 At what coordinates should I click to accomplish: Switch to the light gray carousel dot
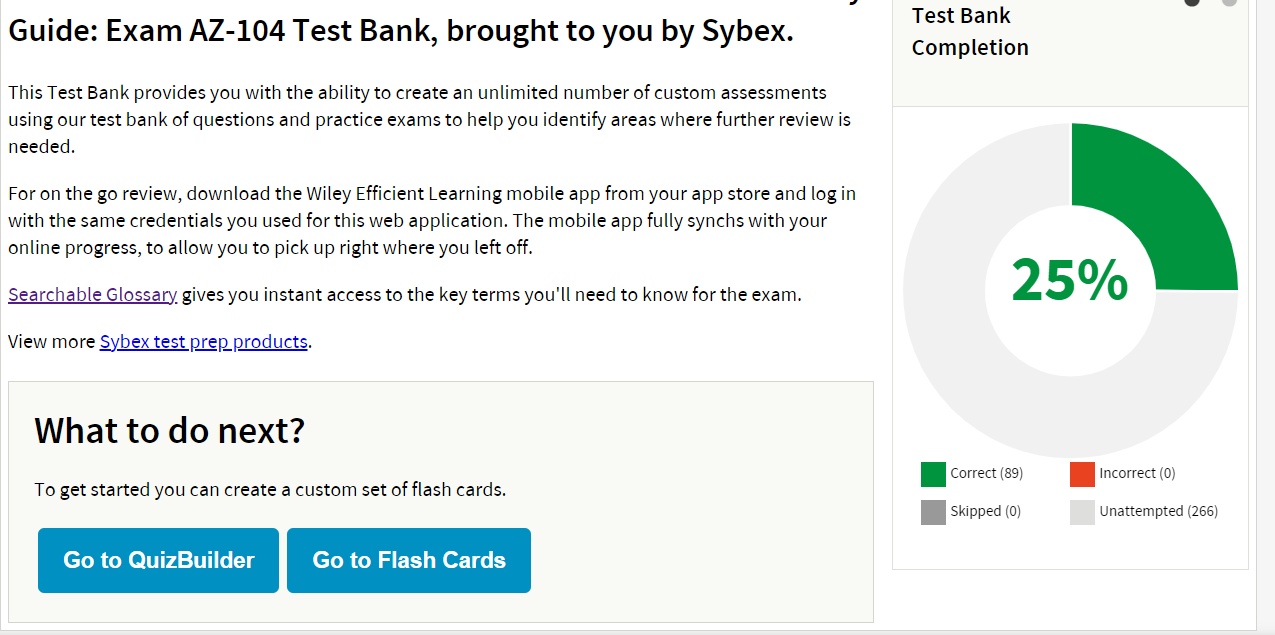pyautogui.click(x=1229, y=2)
